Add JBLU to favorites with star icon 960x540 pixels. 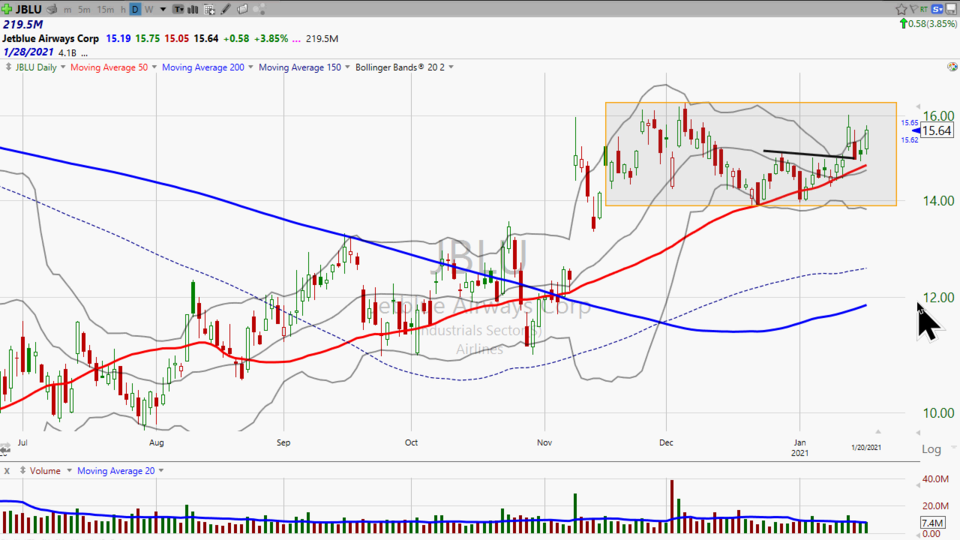901,9
